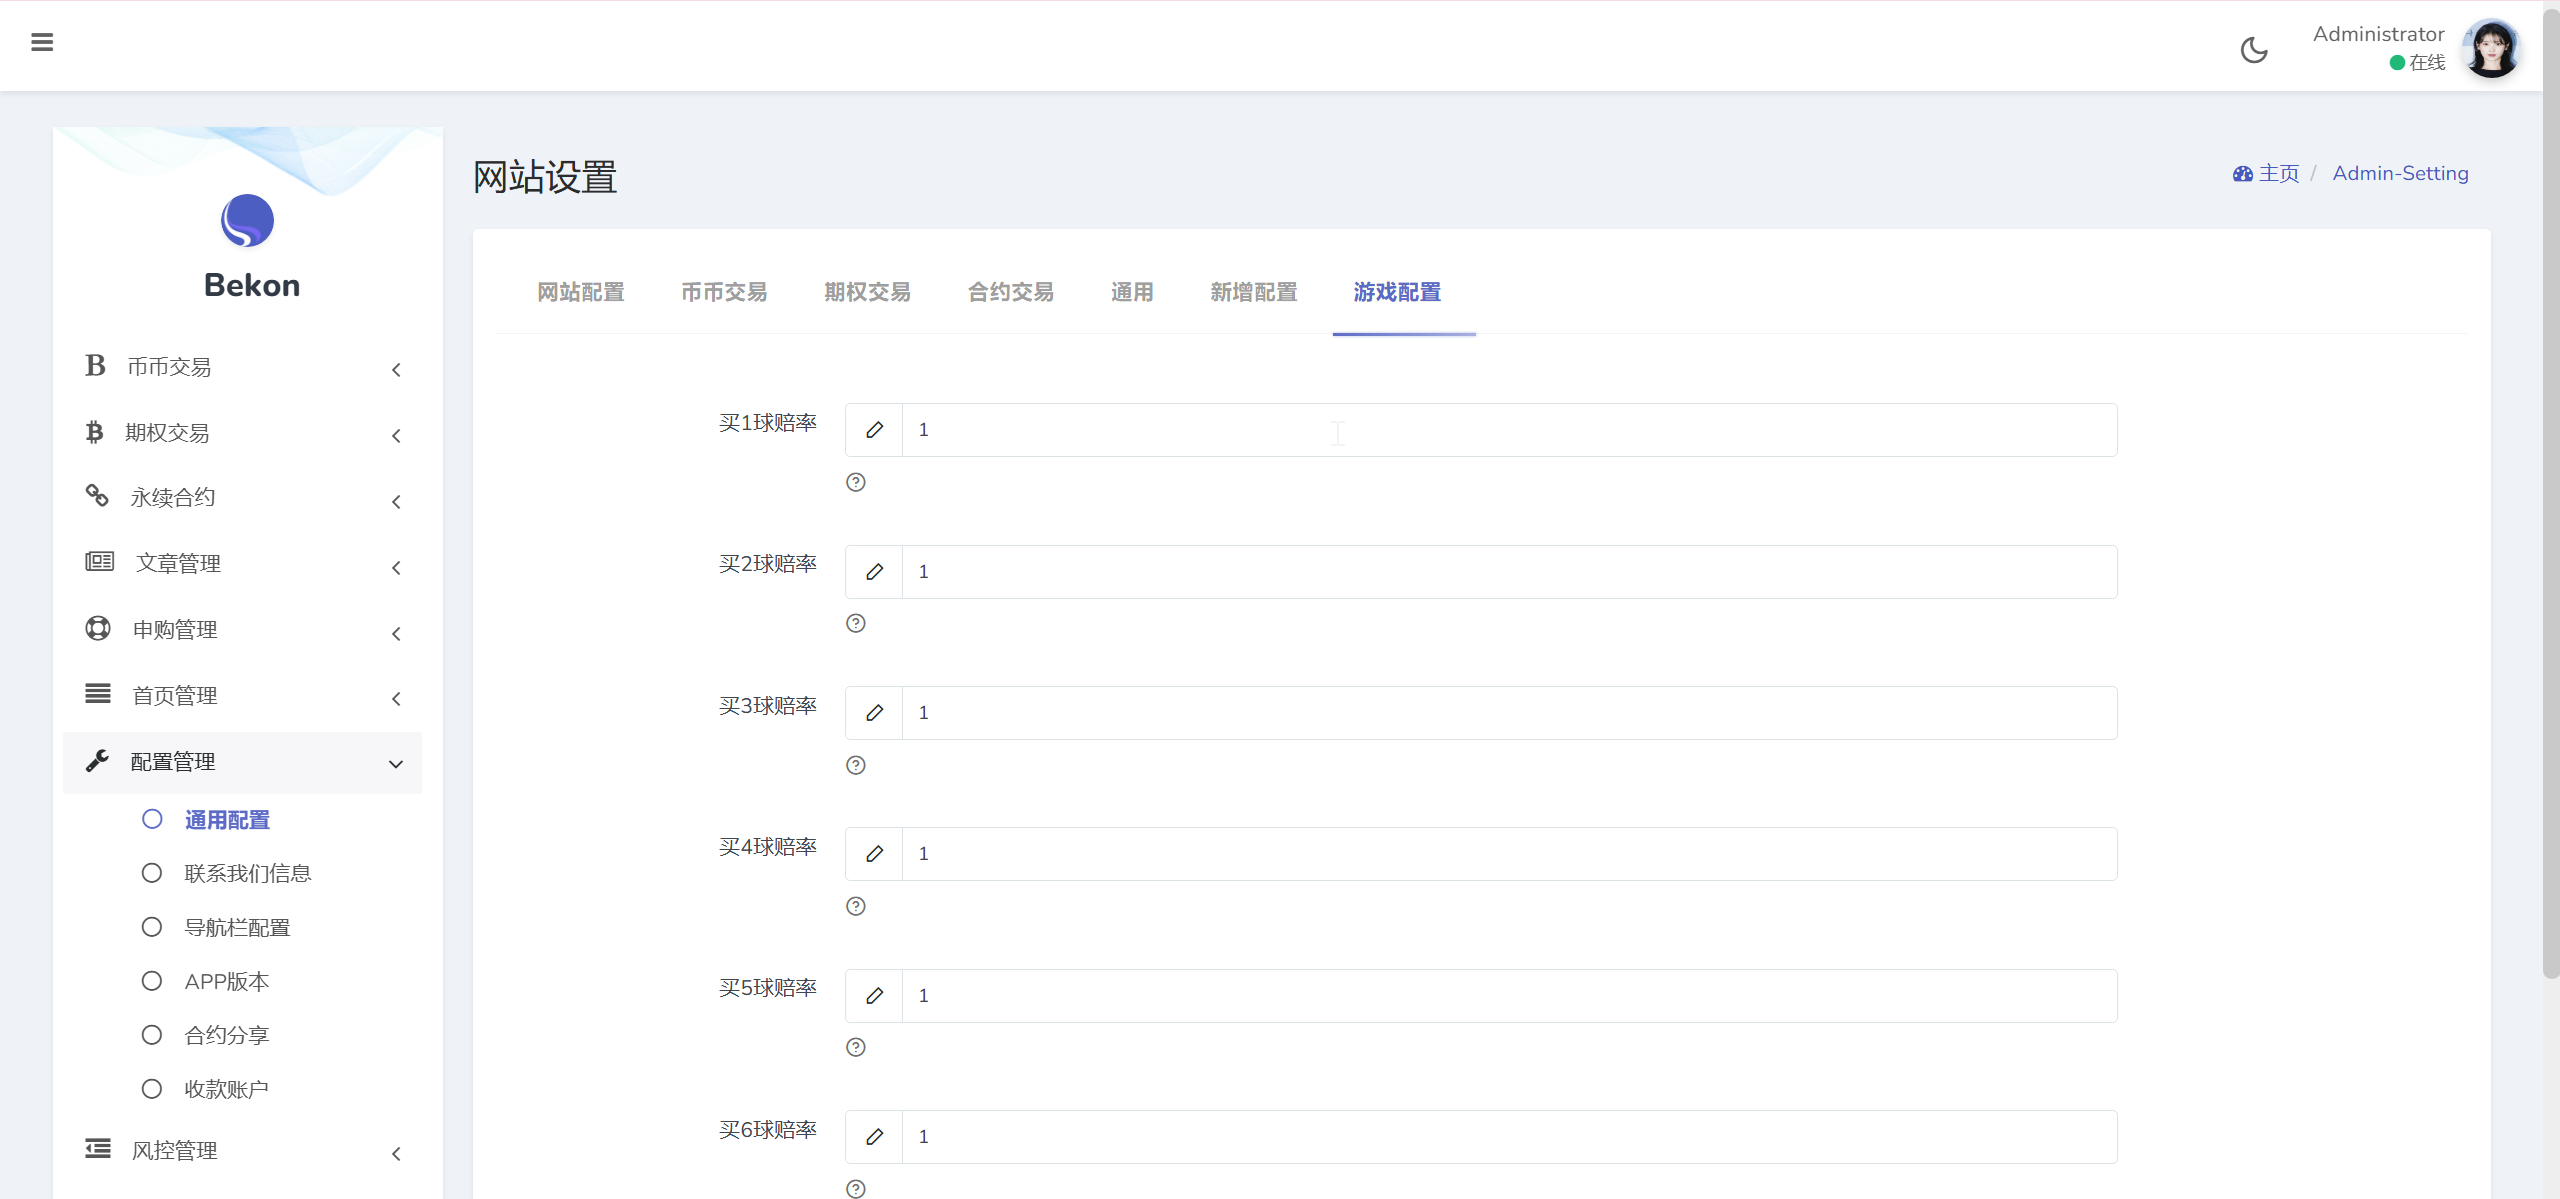
Task: Click the 买4球赔率 input field
Action: 1508,854
